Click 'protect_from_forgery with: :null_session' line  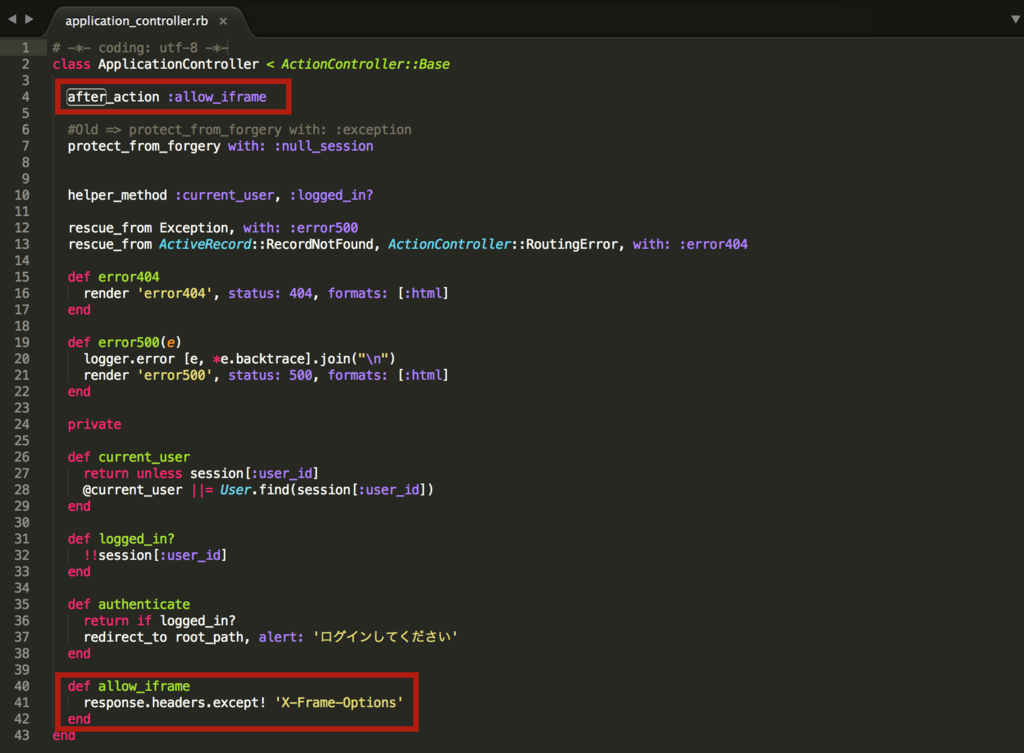tap(221, 146)
